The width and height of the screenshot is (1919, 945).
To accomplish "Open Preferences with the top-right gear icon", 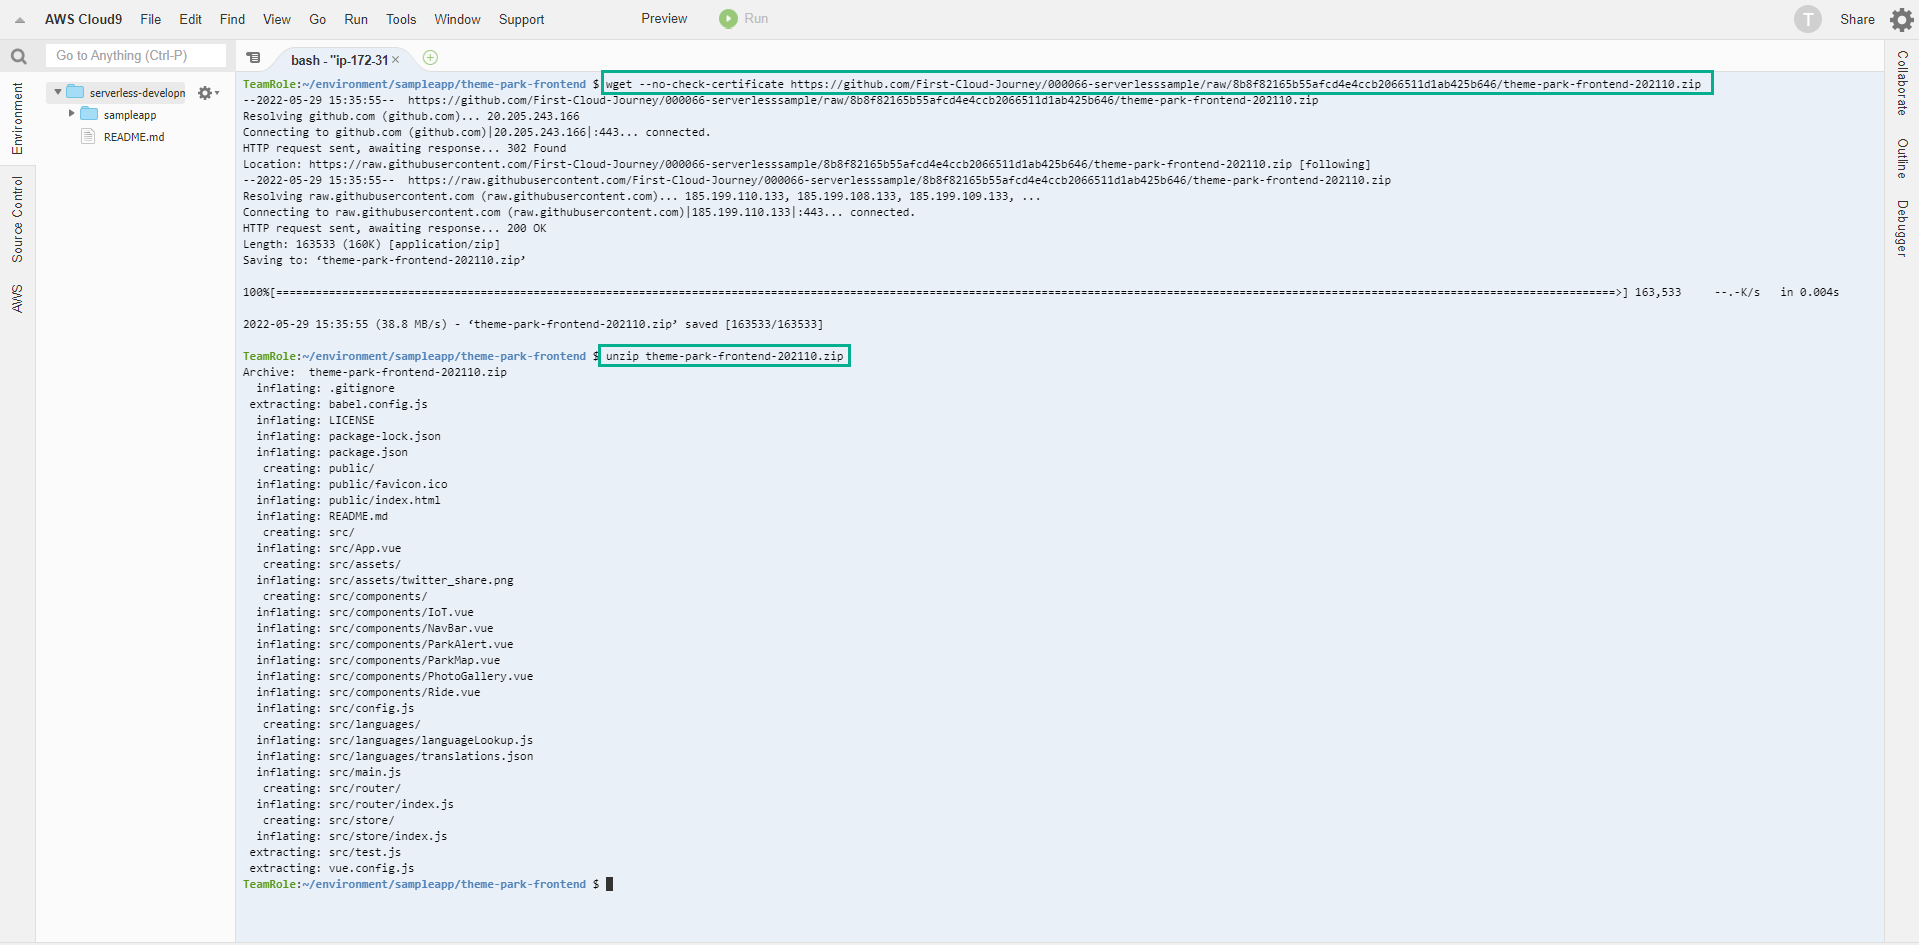I will click(x=1901, y=19).
